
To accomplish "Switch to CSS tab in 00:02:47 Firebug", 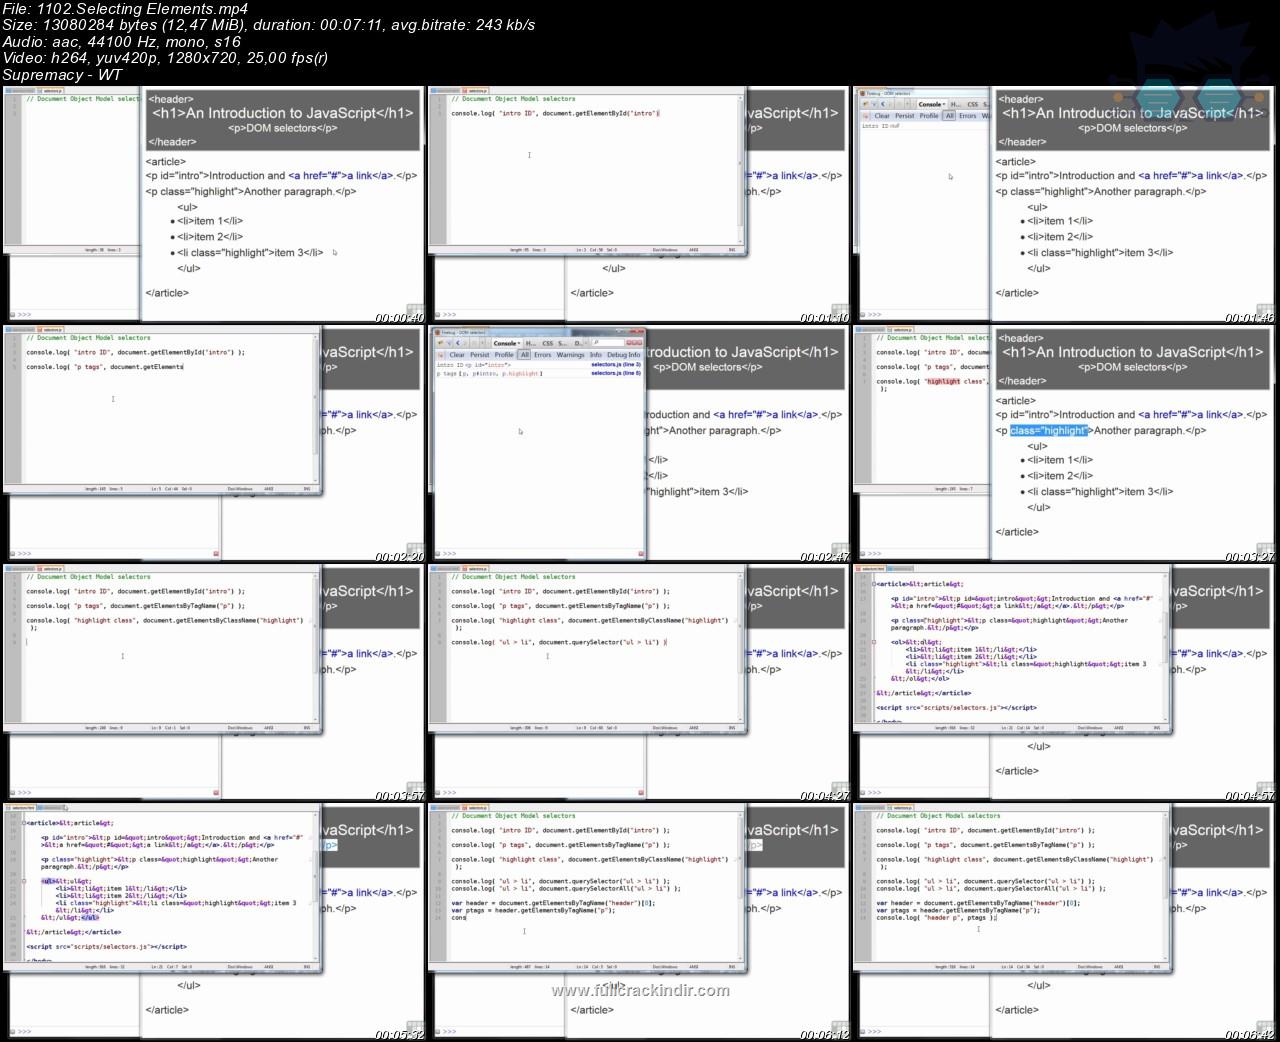I will [x=548, y=343].
